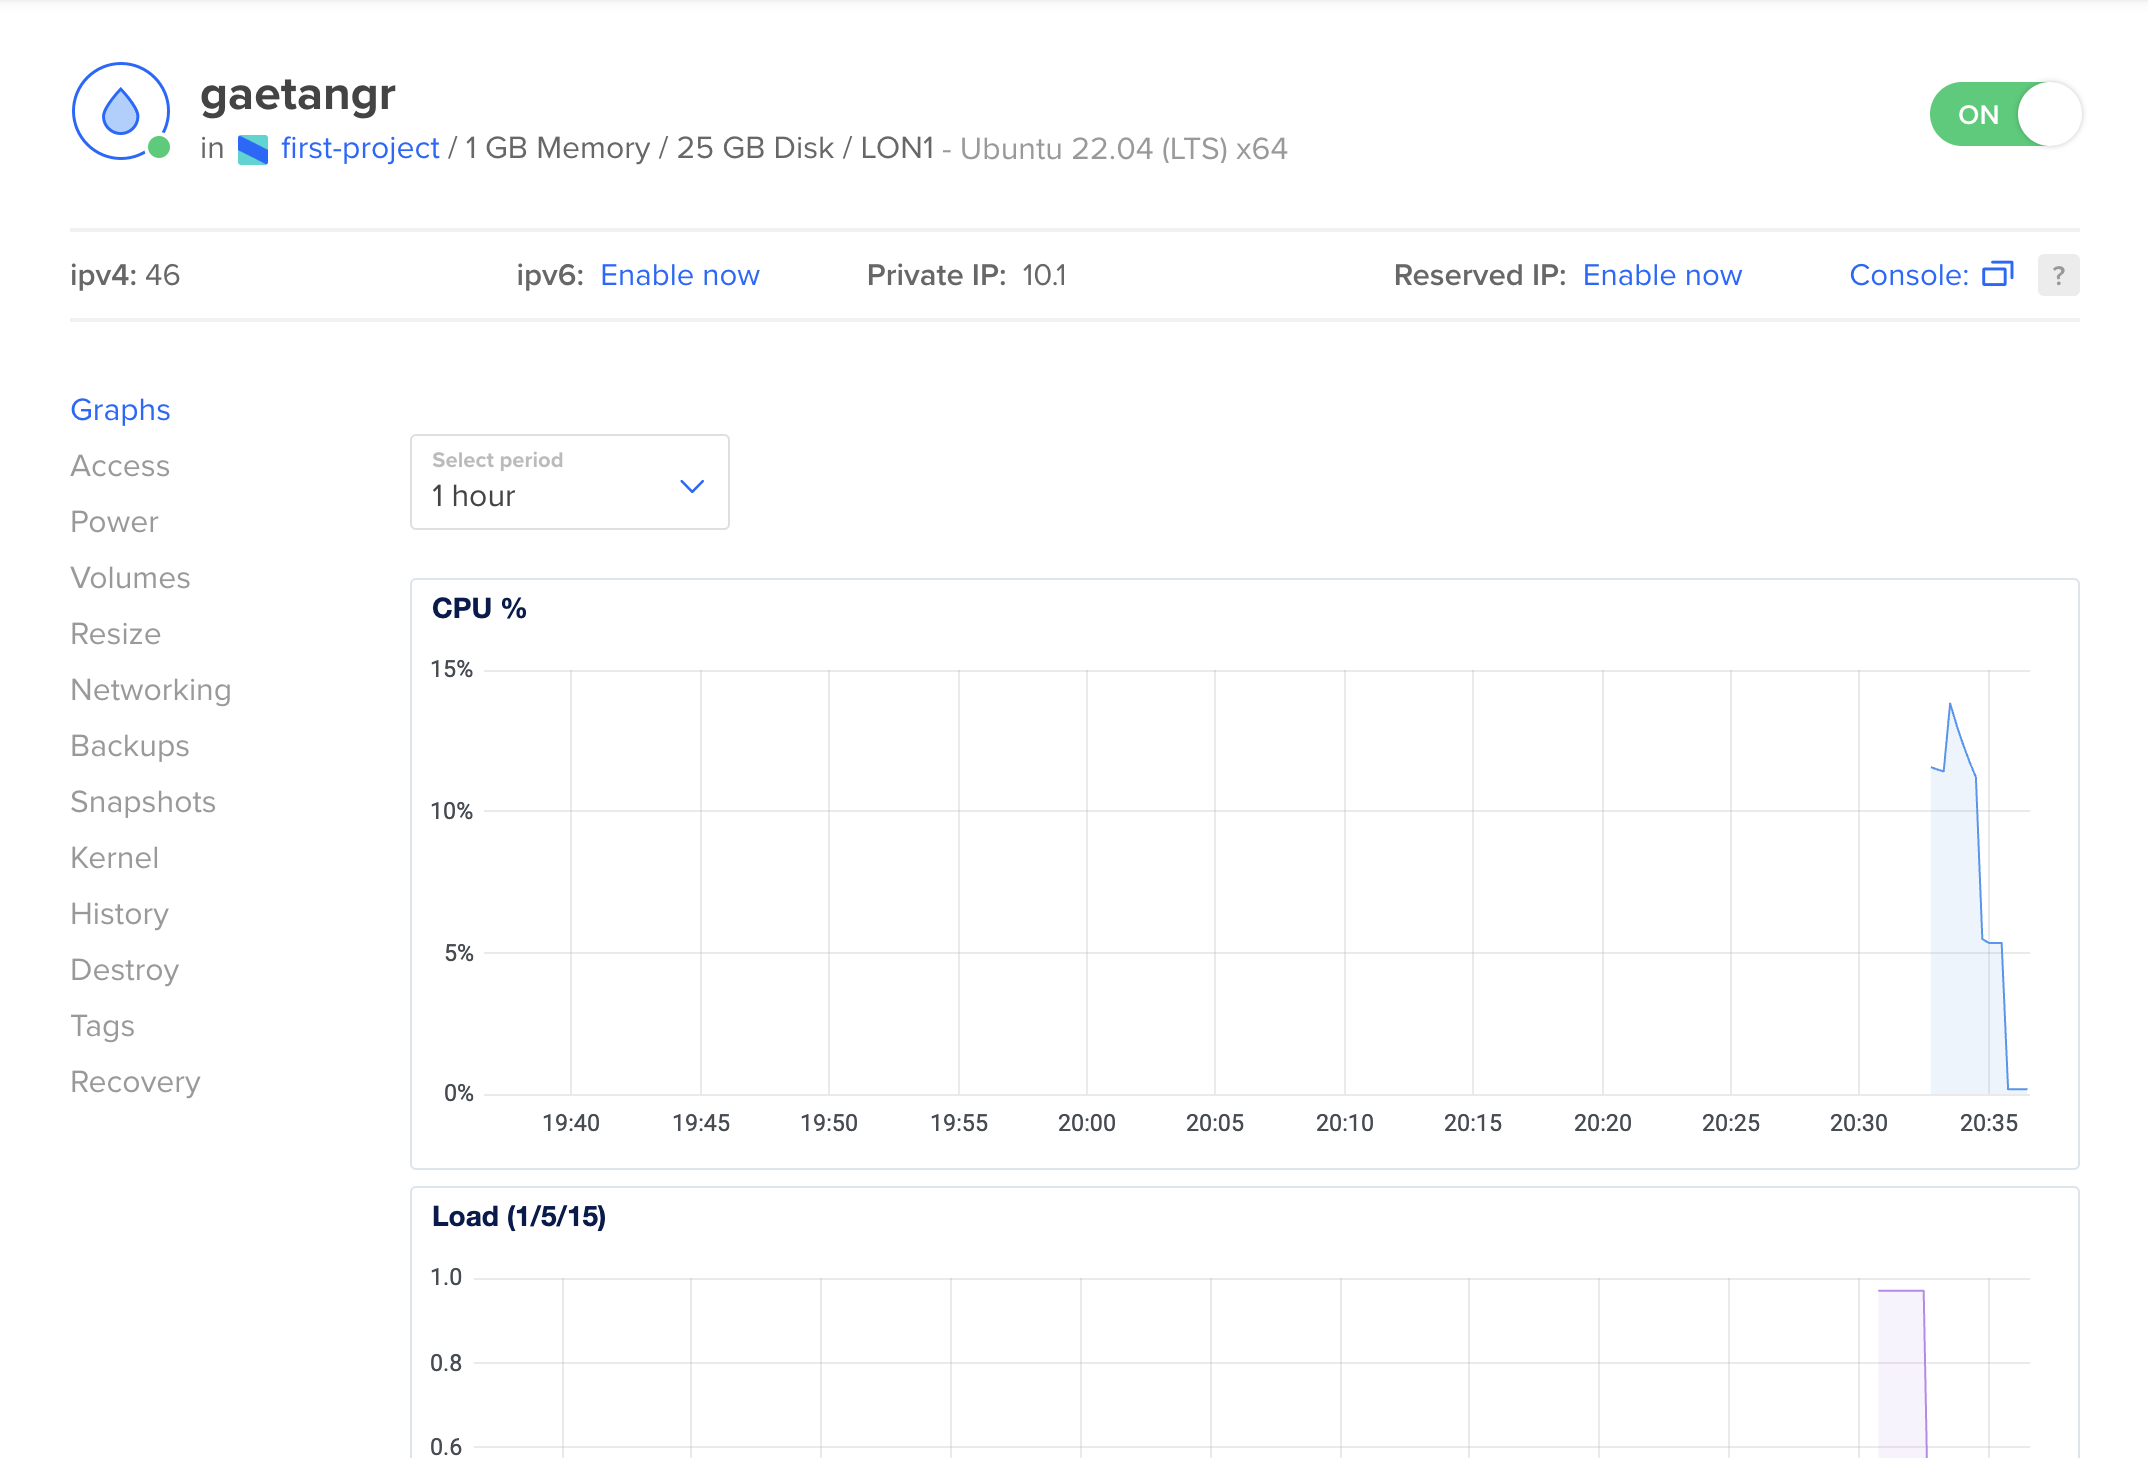Click the Ubuntu 22.04 (LTS) x64 text
Screen dimensions: 2148x1458
coord(1124,149)
